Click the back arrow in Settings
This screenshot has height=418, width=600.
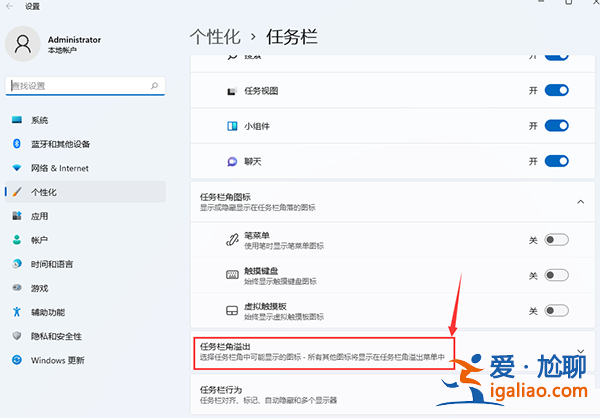coord(10,6)
